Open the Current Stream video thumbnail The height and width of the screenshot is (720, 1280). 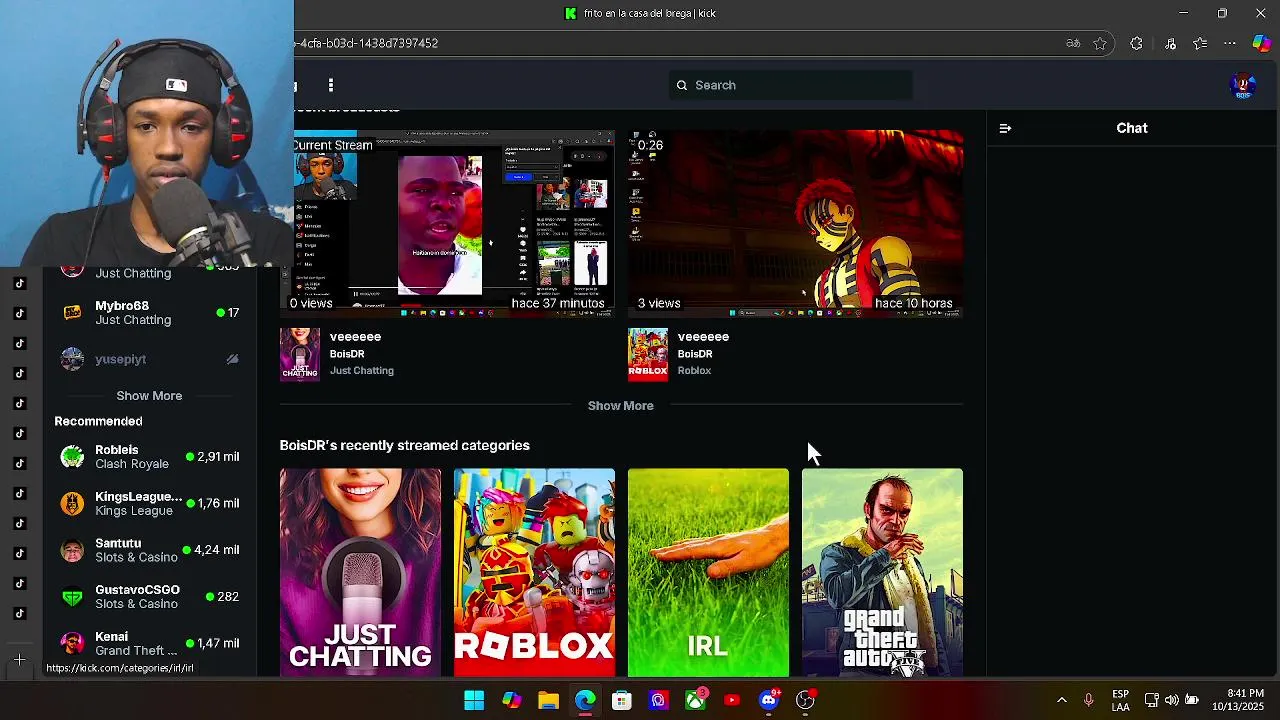[448, 223]
